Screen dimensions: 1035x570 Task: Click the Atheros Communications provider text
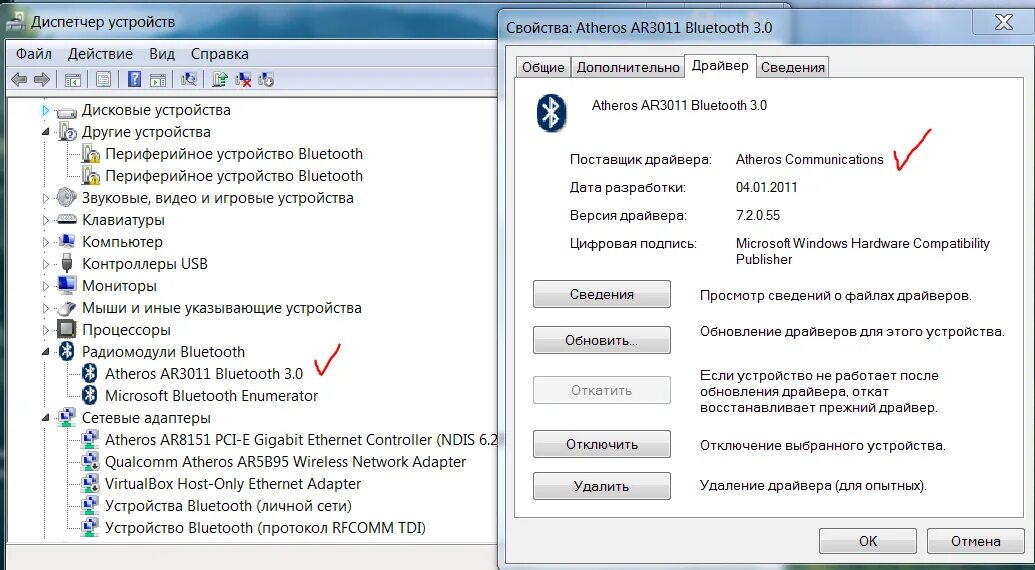click(809, 159)
